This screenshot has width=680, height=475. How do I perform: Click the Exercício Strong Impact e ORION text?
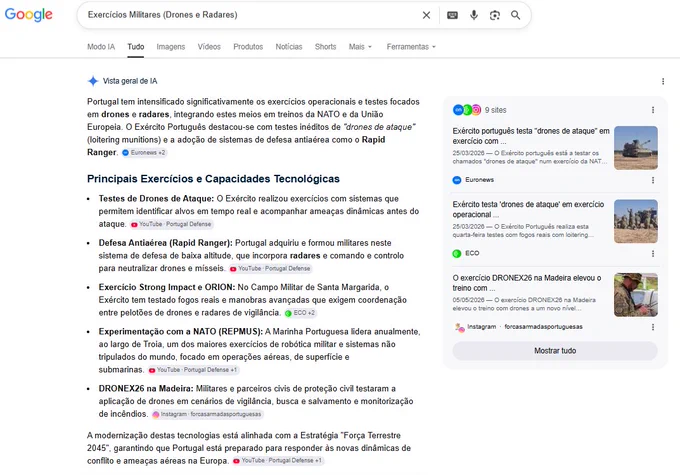click(x=167, y=287)
